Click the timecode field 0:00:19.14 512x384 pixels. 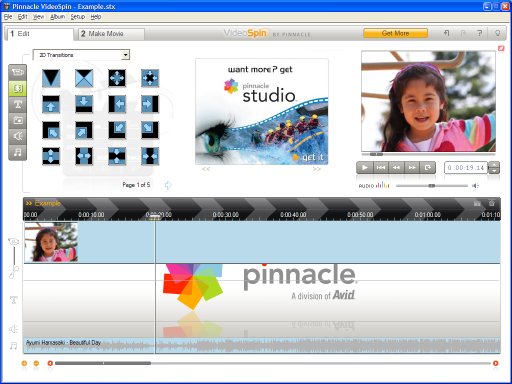pos(466,168)
